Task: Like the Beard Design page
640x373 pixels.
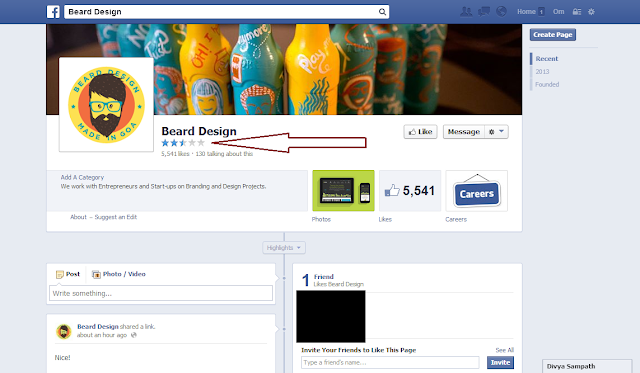Action: [x=420, y=132]
